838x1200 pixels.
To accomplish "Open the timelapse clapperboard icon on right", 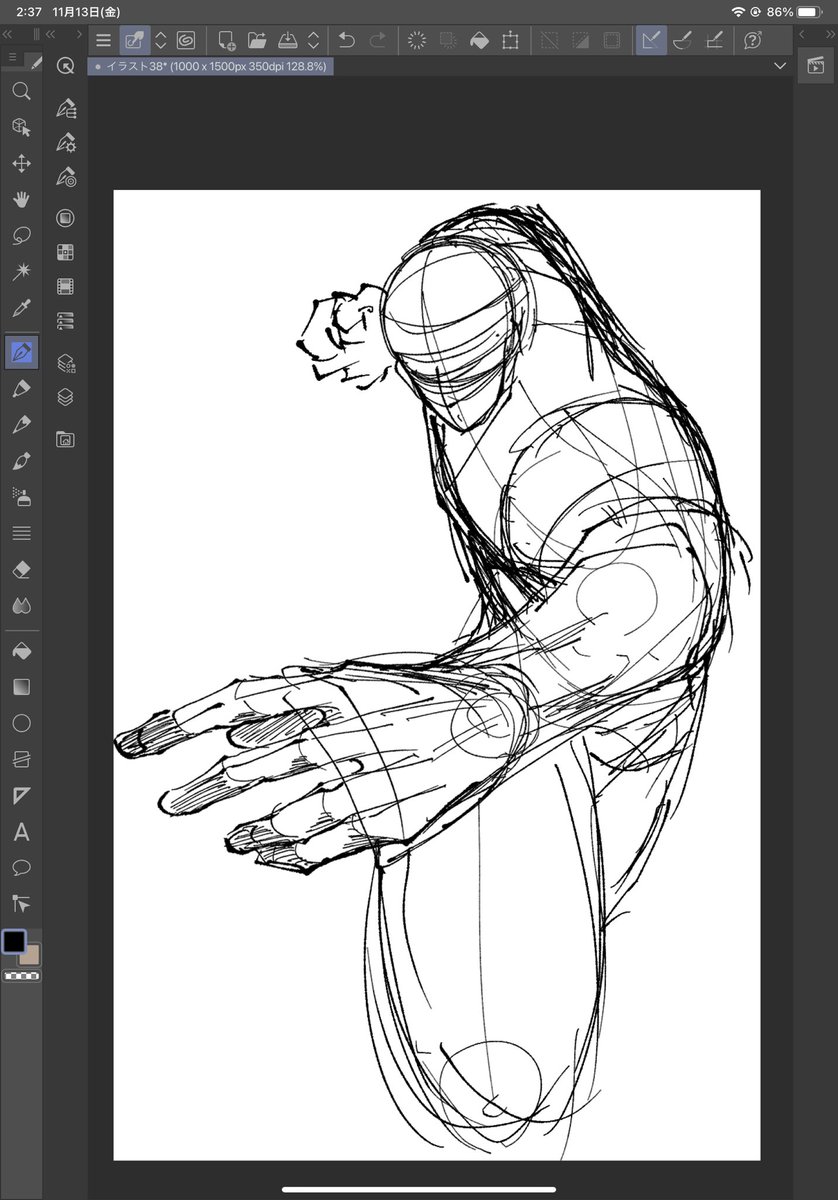I will pos(816,66).
